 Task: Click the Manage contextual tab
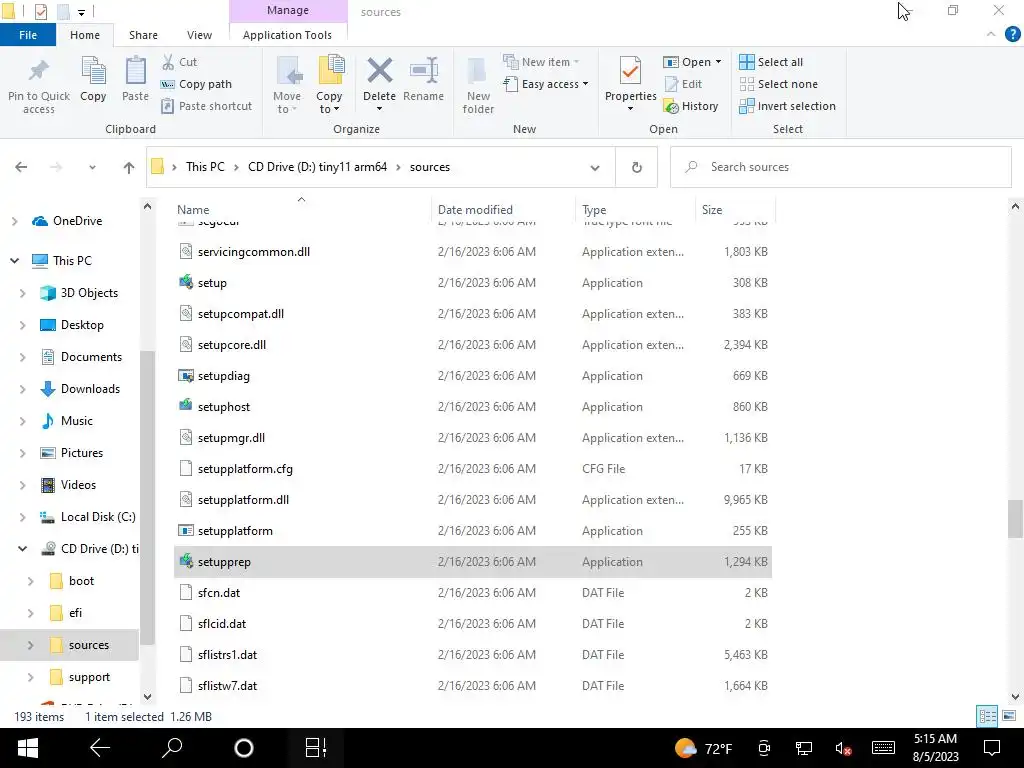click(288, 10)
